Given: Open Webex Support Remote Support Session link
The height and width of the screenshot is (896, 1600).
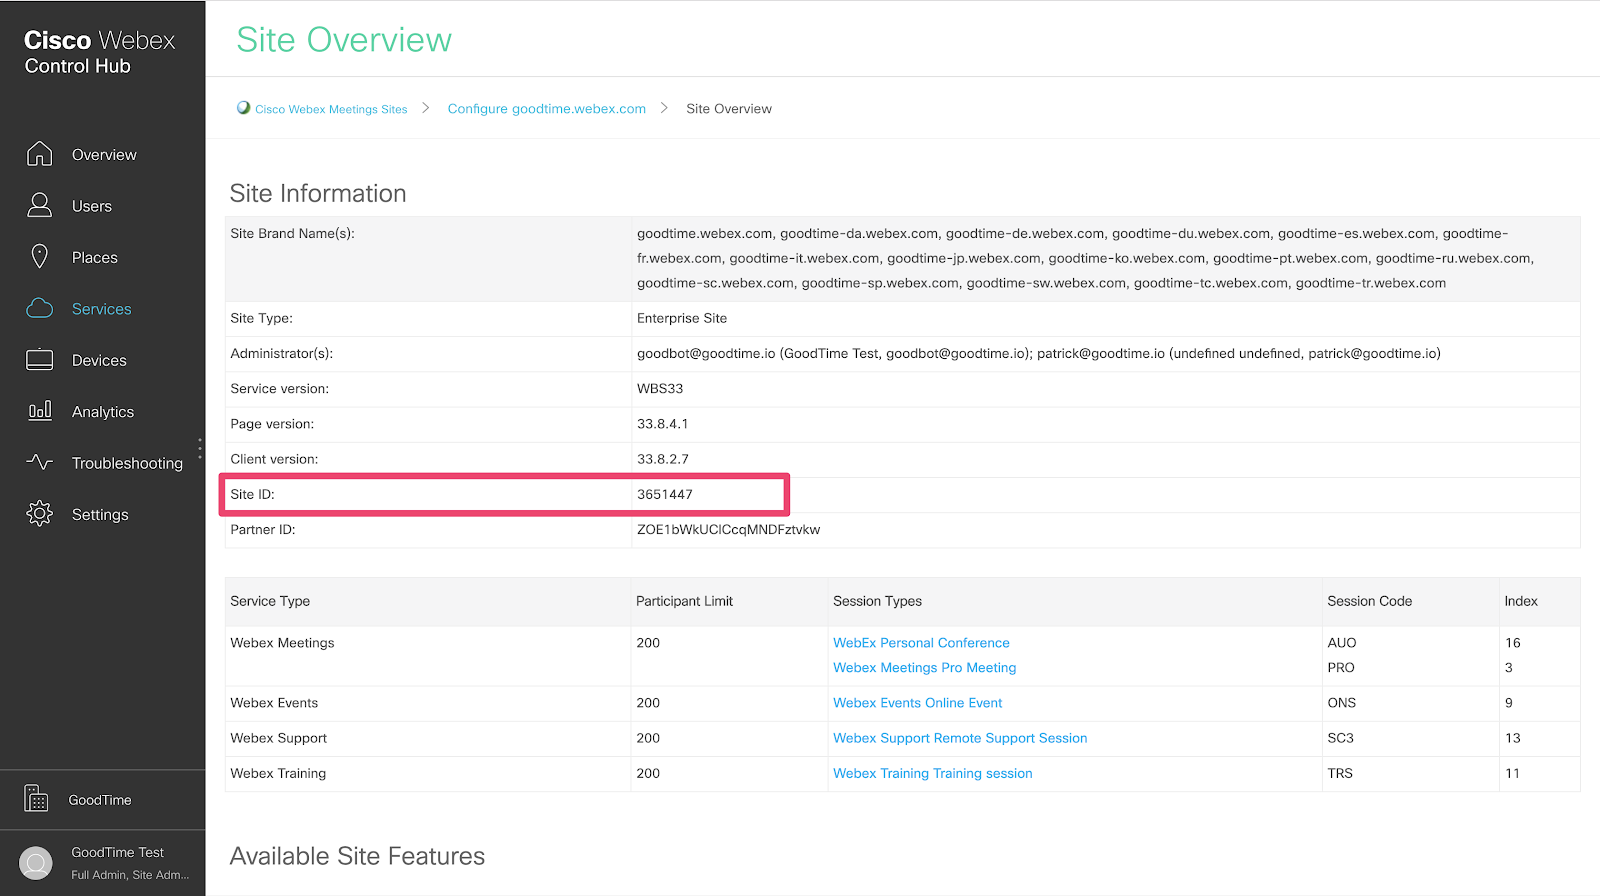Looking at the screenshot, I should tap(960, 738).
